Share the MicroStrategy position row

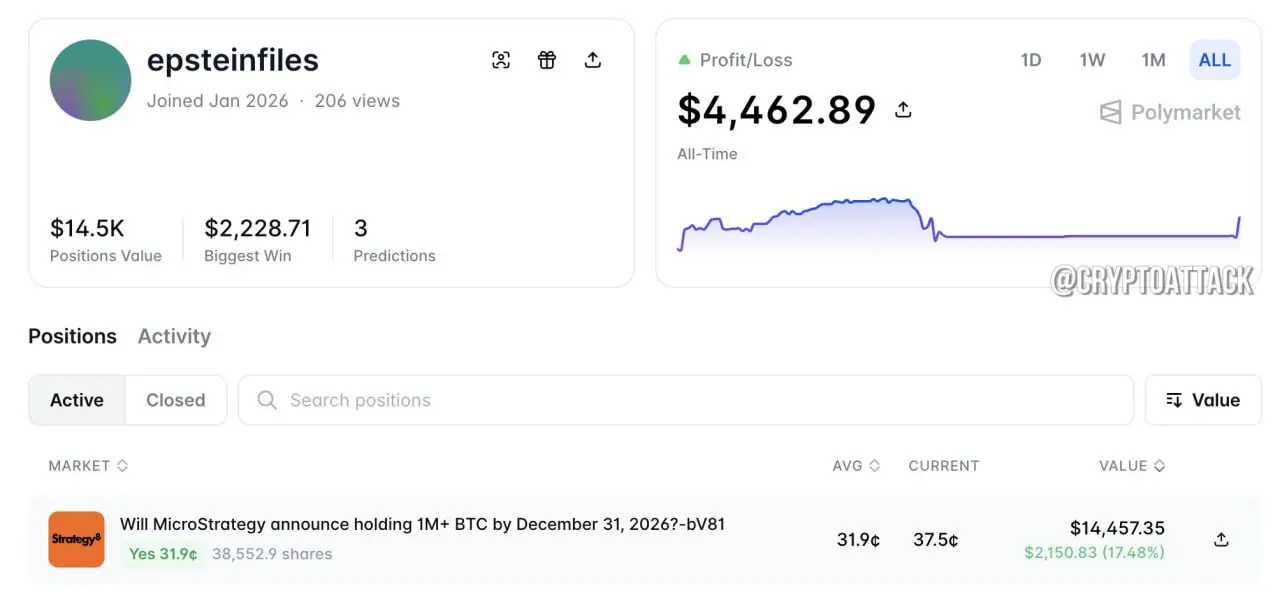pos(1221,540)
